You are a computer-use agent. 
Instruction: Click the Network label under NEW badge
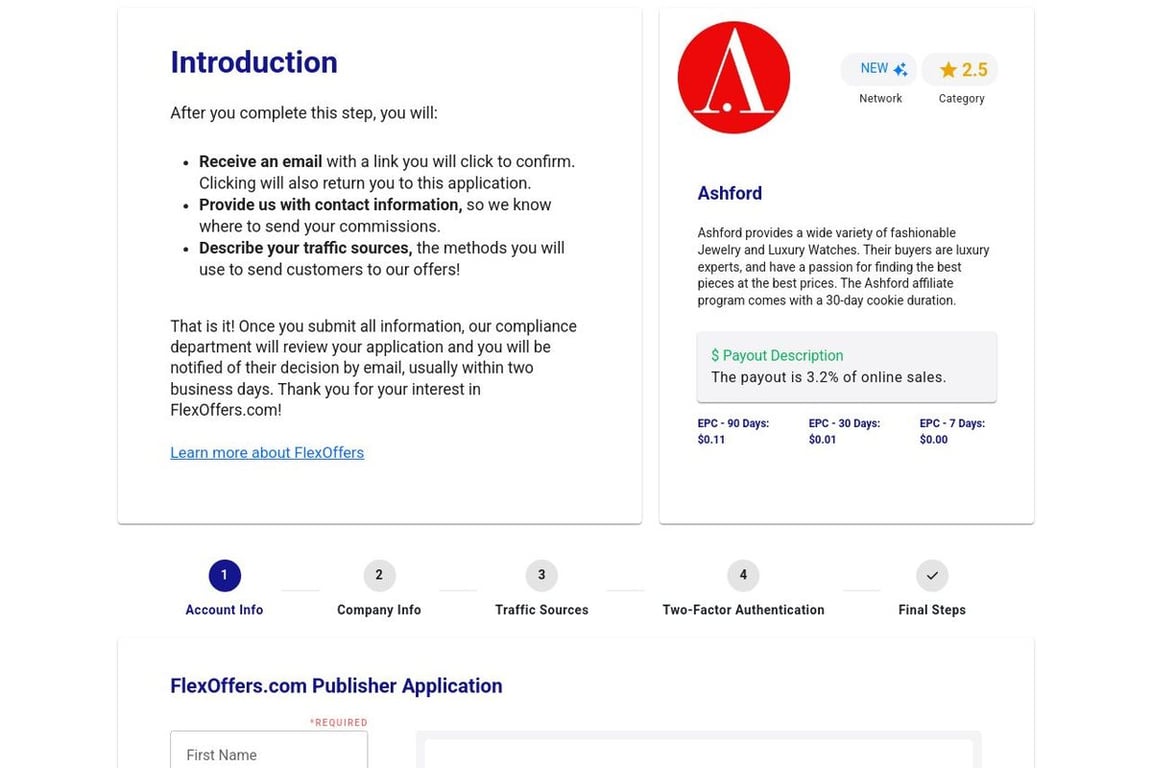(880, 98)
